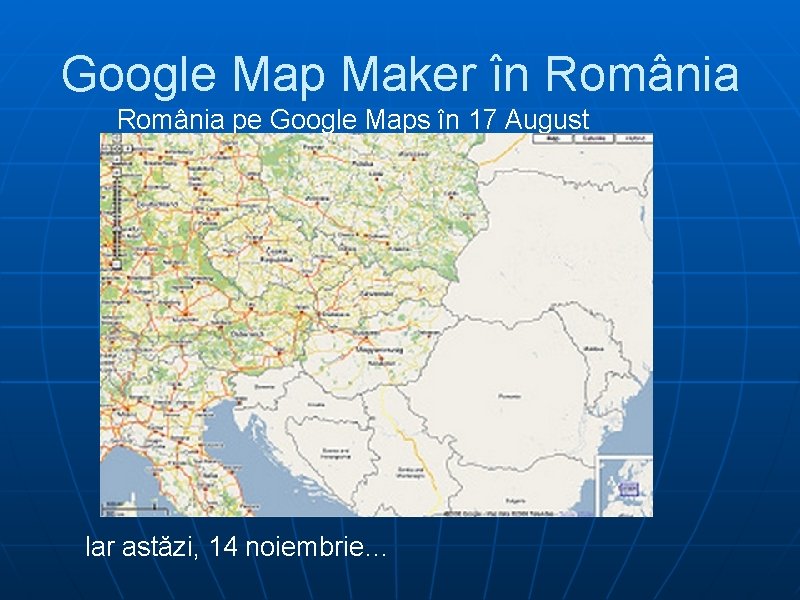The height and width of the screenshot is (600, 800).
Task: Click the zoom out button below the slider
Action: [117, 264]
